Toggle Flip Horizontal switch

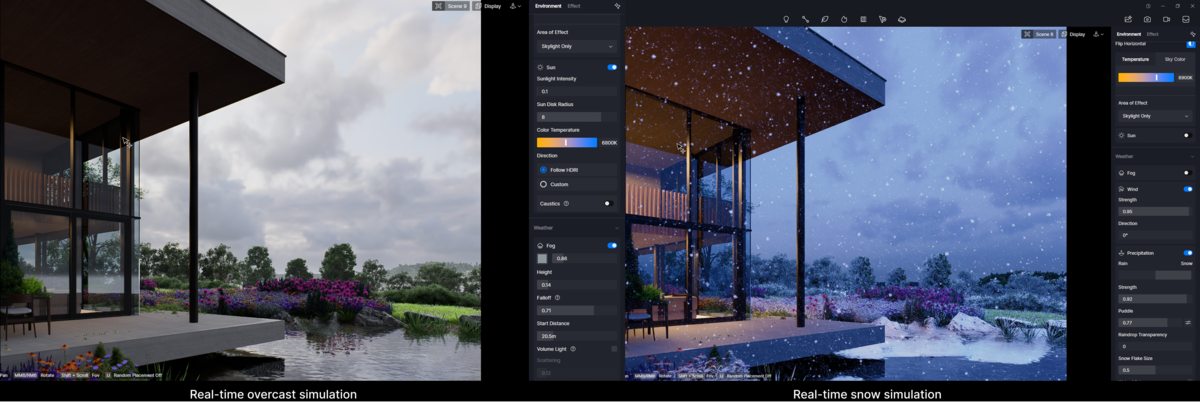point(1190,44)
